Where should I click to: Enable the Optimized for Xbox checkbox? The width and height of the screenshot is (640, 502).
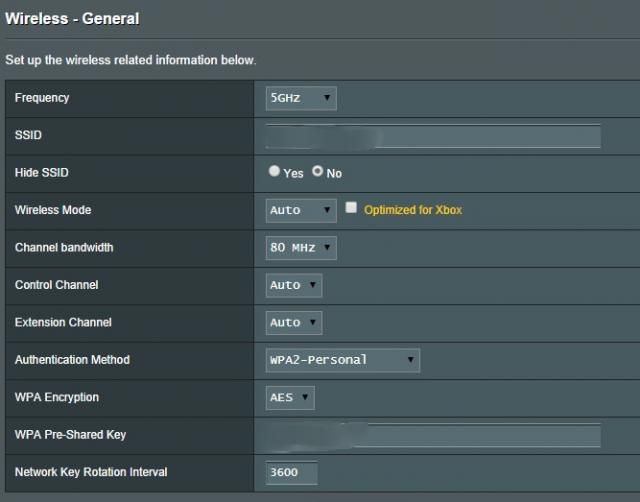click(351, 209)
